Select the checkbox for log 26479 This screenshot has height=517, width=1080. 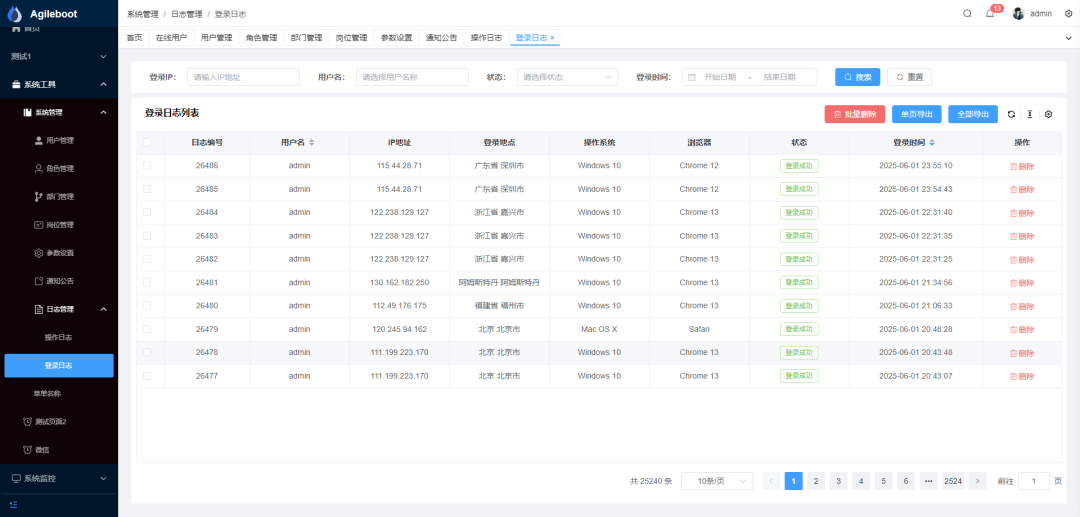pyautogui.click(x=147, y=329)
